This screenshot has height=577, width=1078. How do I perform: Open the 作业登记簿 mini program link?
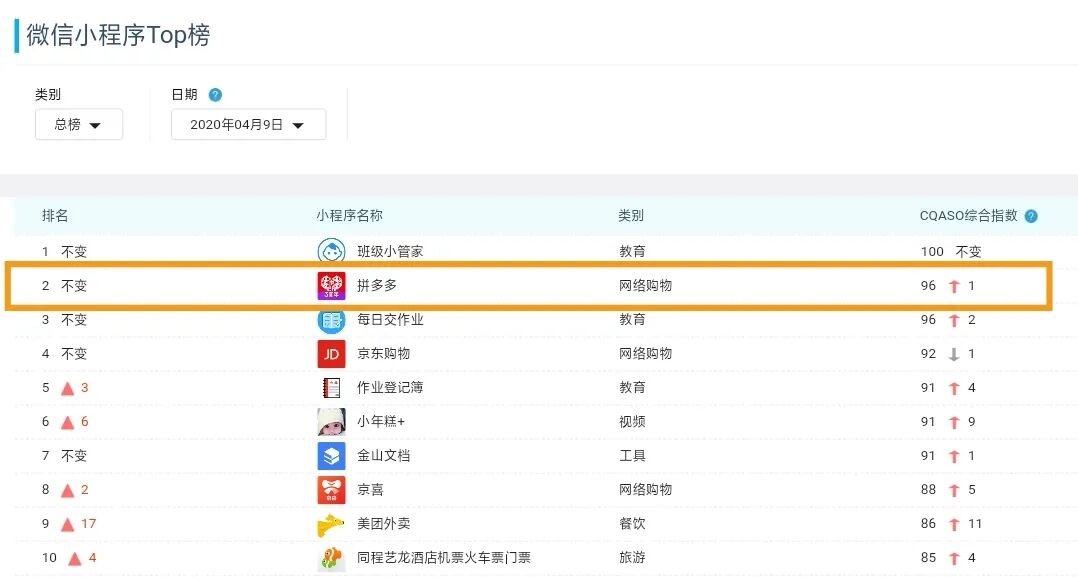pyautogui.click(x=390, y=388)
